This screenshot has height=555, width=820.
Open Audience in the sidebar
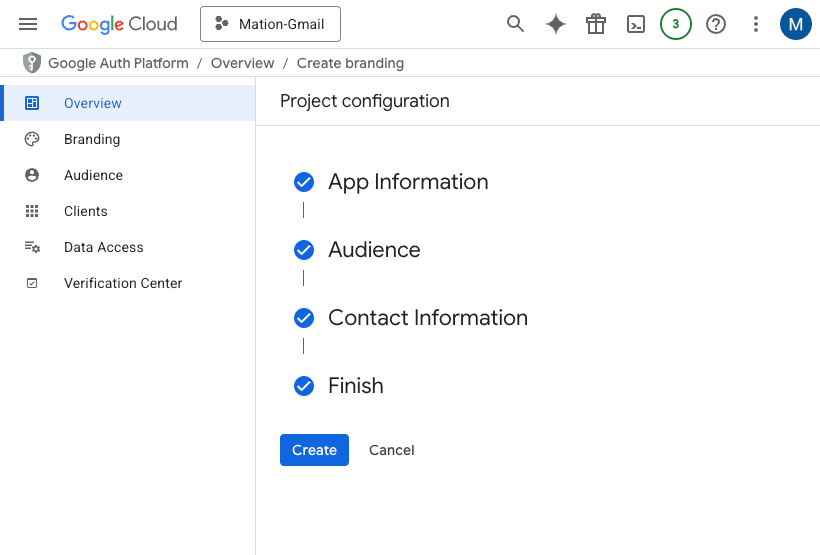coord(129,175)
